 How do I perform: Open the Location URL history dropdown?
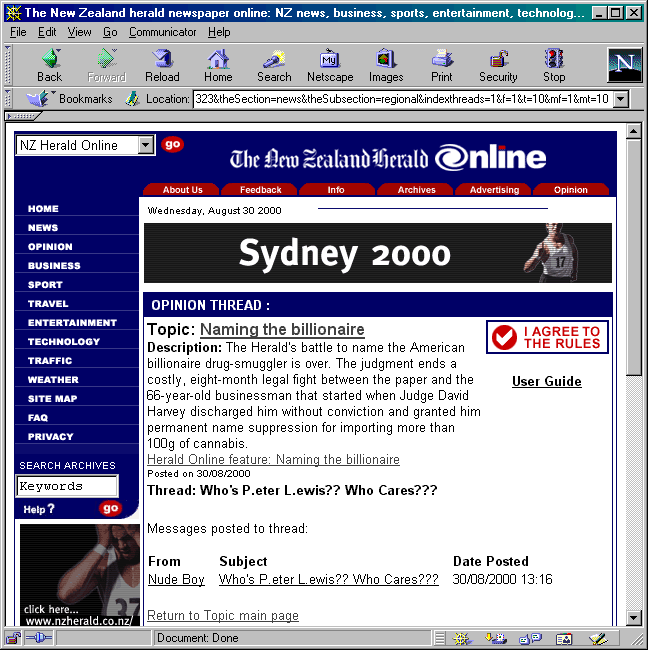(x=620, y=99)
